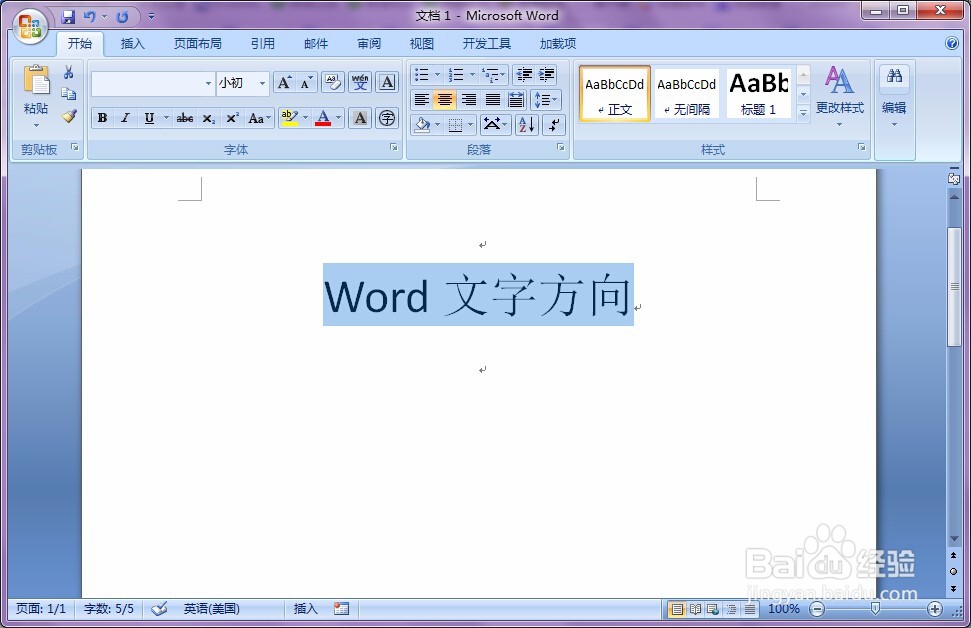971x628 pixels.
Task: Switch to the 引用 tab
Action: tap(263, 43)
